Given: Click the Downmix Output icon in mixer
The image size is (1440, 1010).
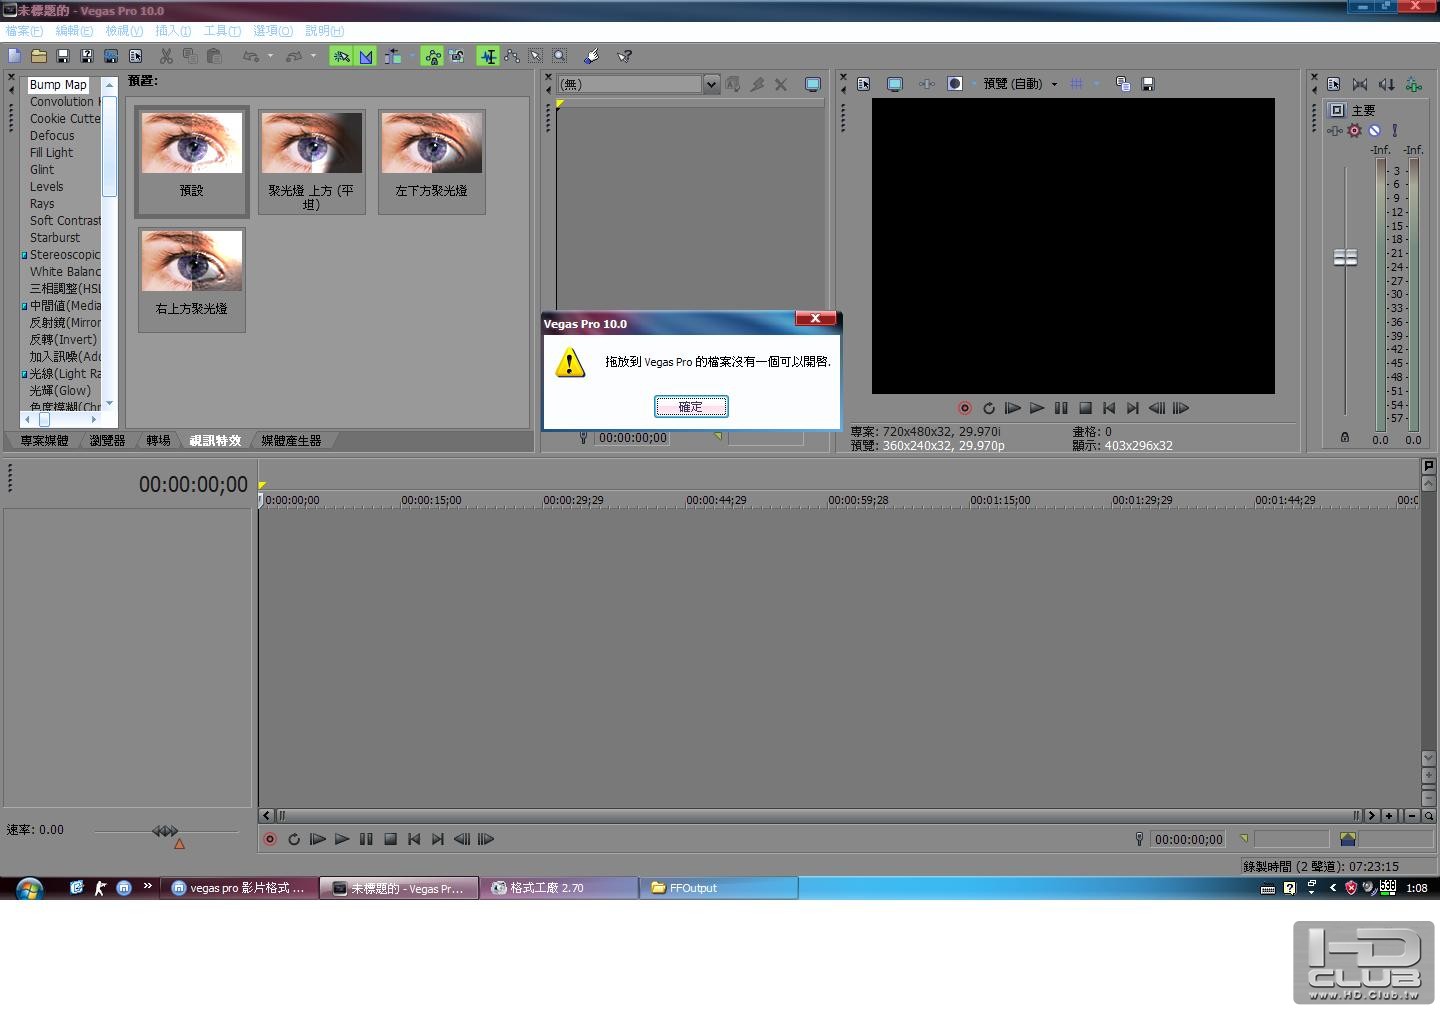Looking at the screenshot, I should click(x=1360, y=84).
